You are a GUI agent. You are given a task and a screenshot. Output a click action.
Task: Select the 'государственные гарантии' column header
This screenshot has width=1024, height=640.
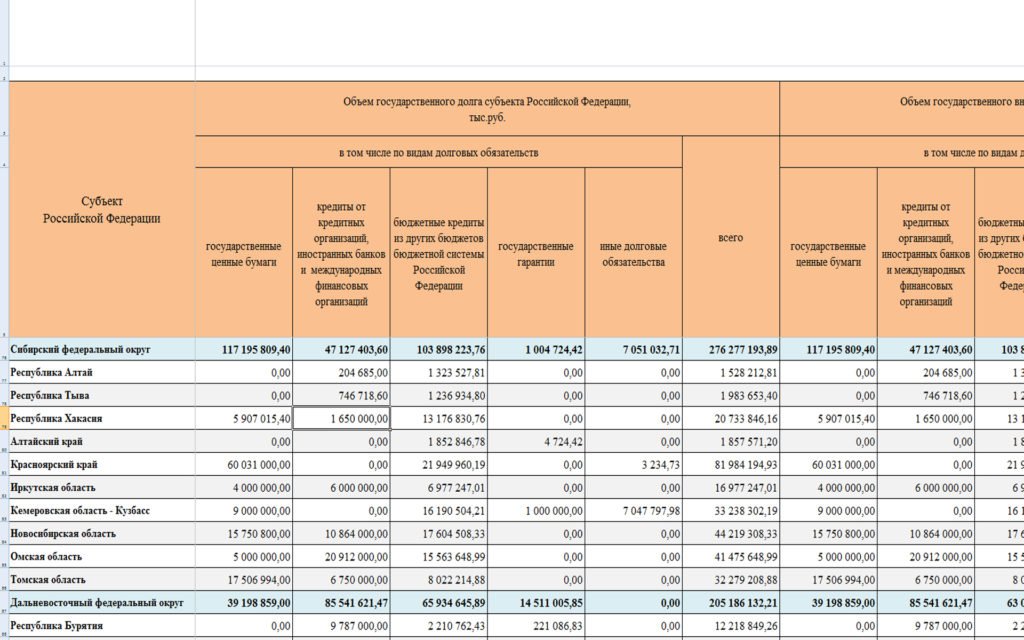(x=536, y=254)
